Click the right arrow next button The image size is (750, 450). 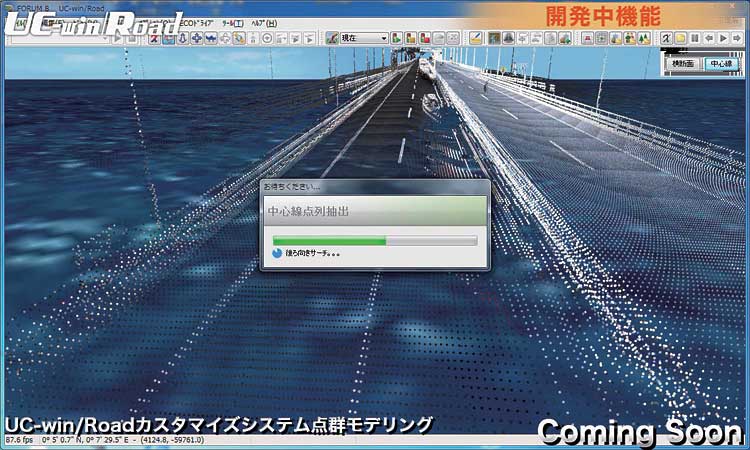click(737, 38)
